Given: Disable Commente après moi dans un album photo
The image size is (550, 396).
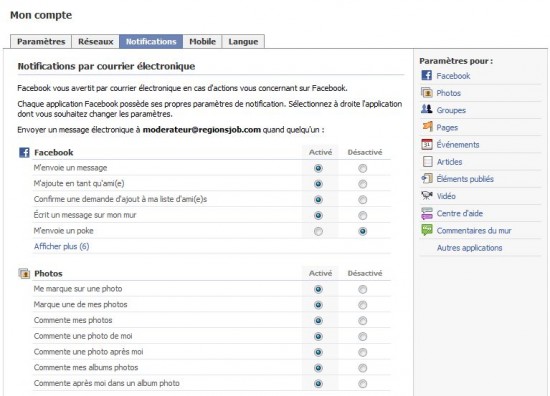Looking at the screenshot, I should point(363,384).
